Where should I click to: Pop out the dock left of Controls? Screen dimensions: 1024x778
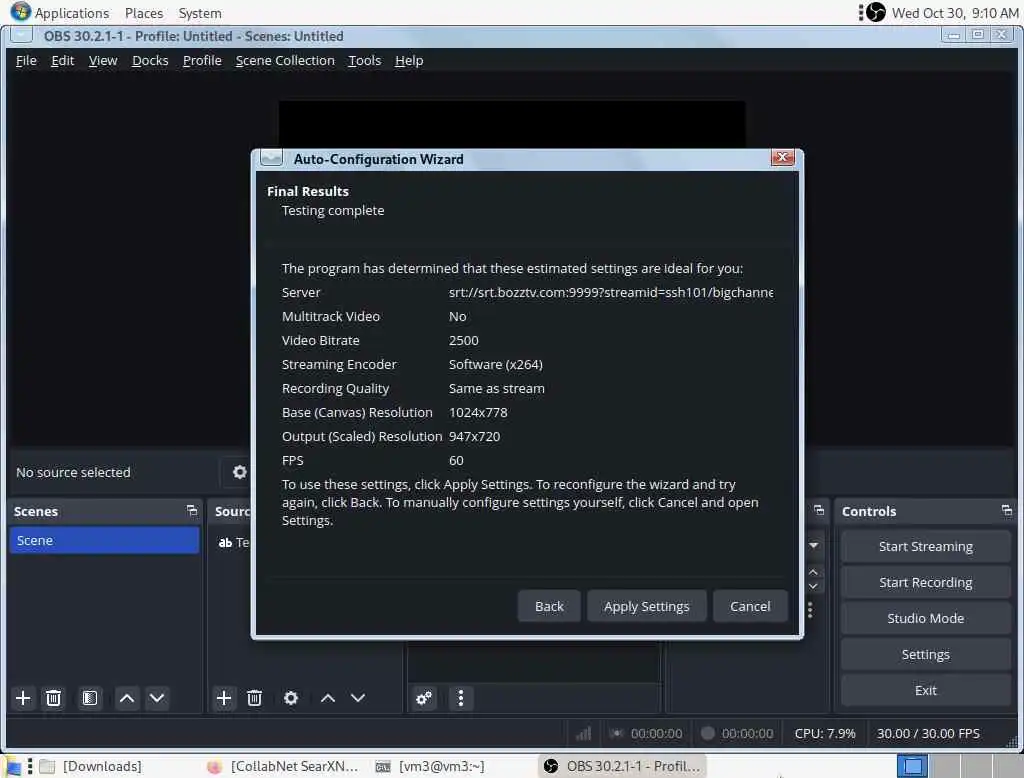click(819, 511)
